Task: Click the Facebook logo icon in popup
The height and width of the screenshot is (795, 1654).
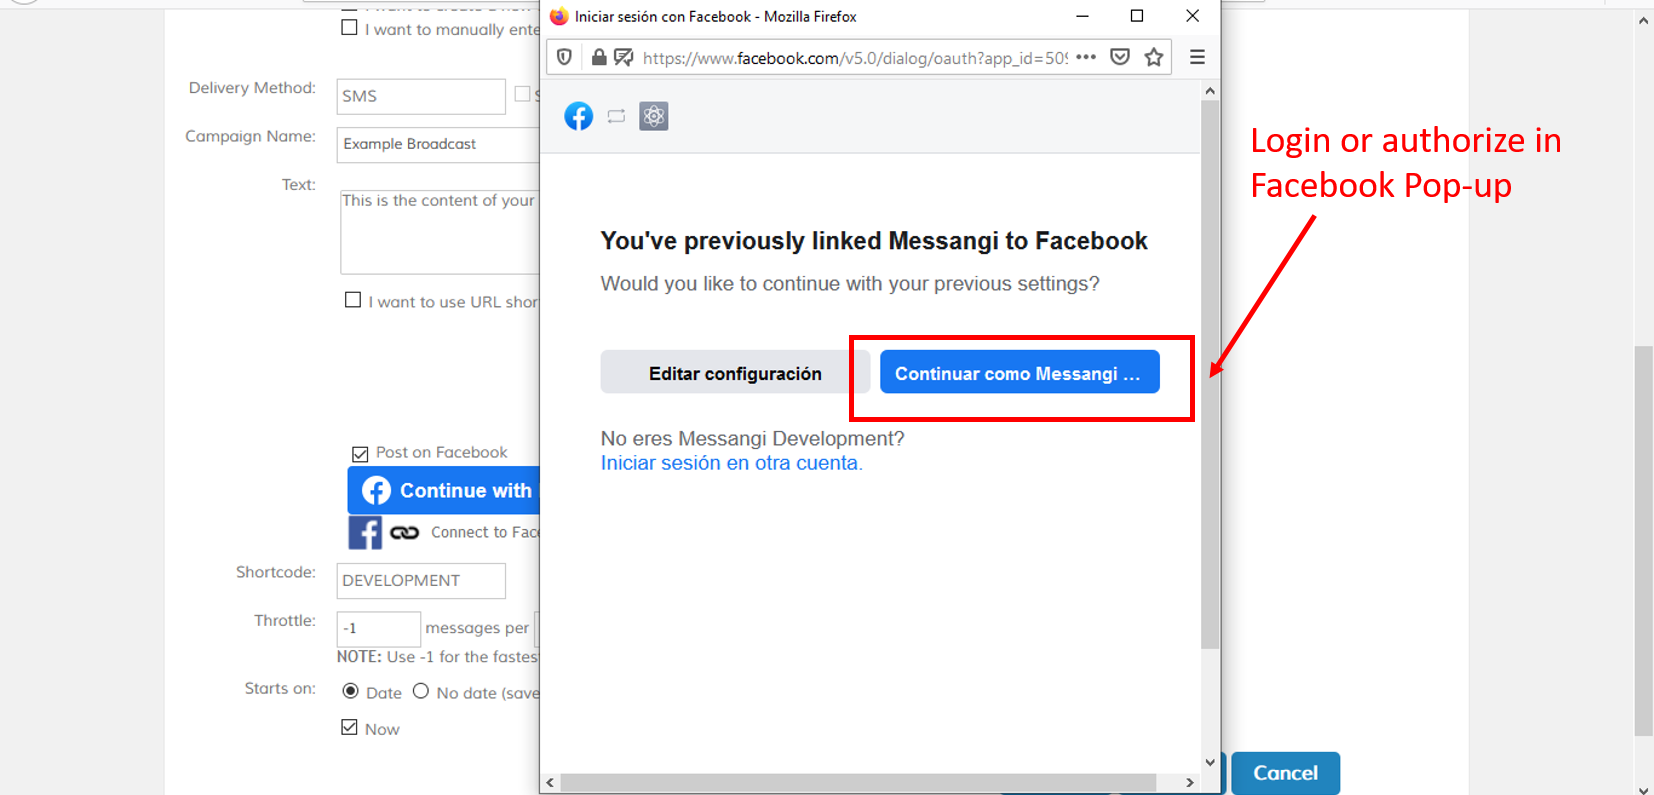Action: (578, 116)
